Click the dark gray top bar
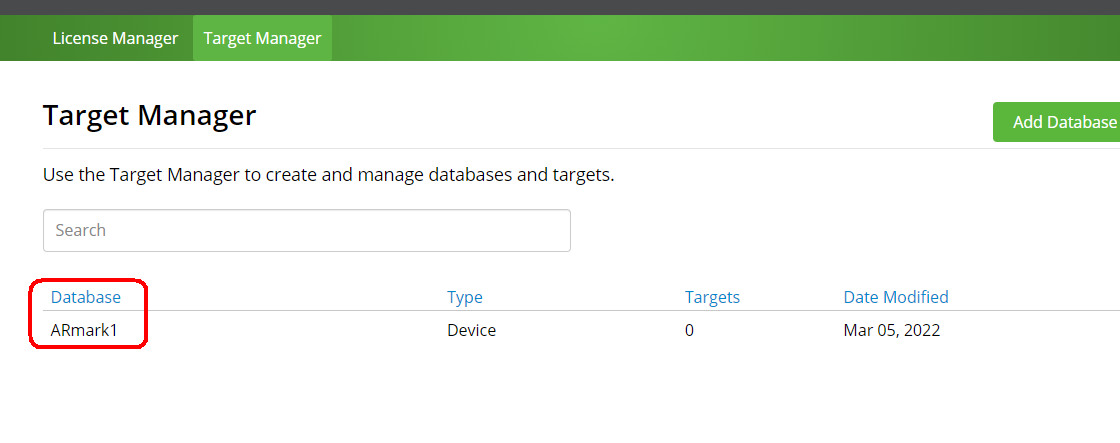This screenshot has width=1120, height=443. [x=560, y=7]
